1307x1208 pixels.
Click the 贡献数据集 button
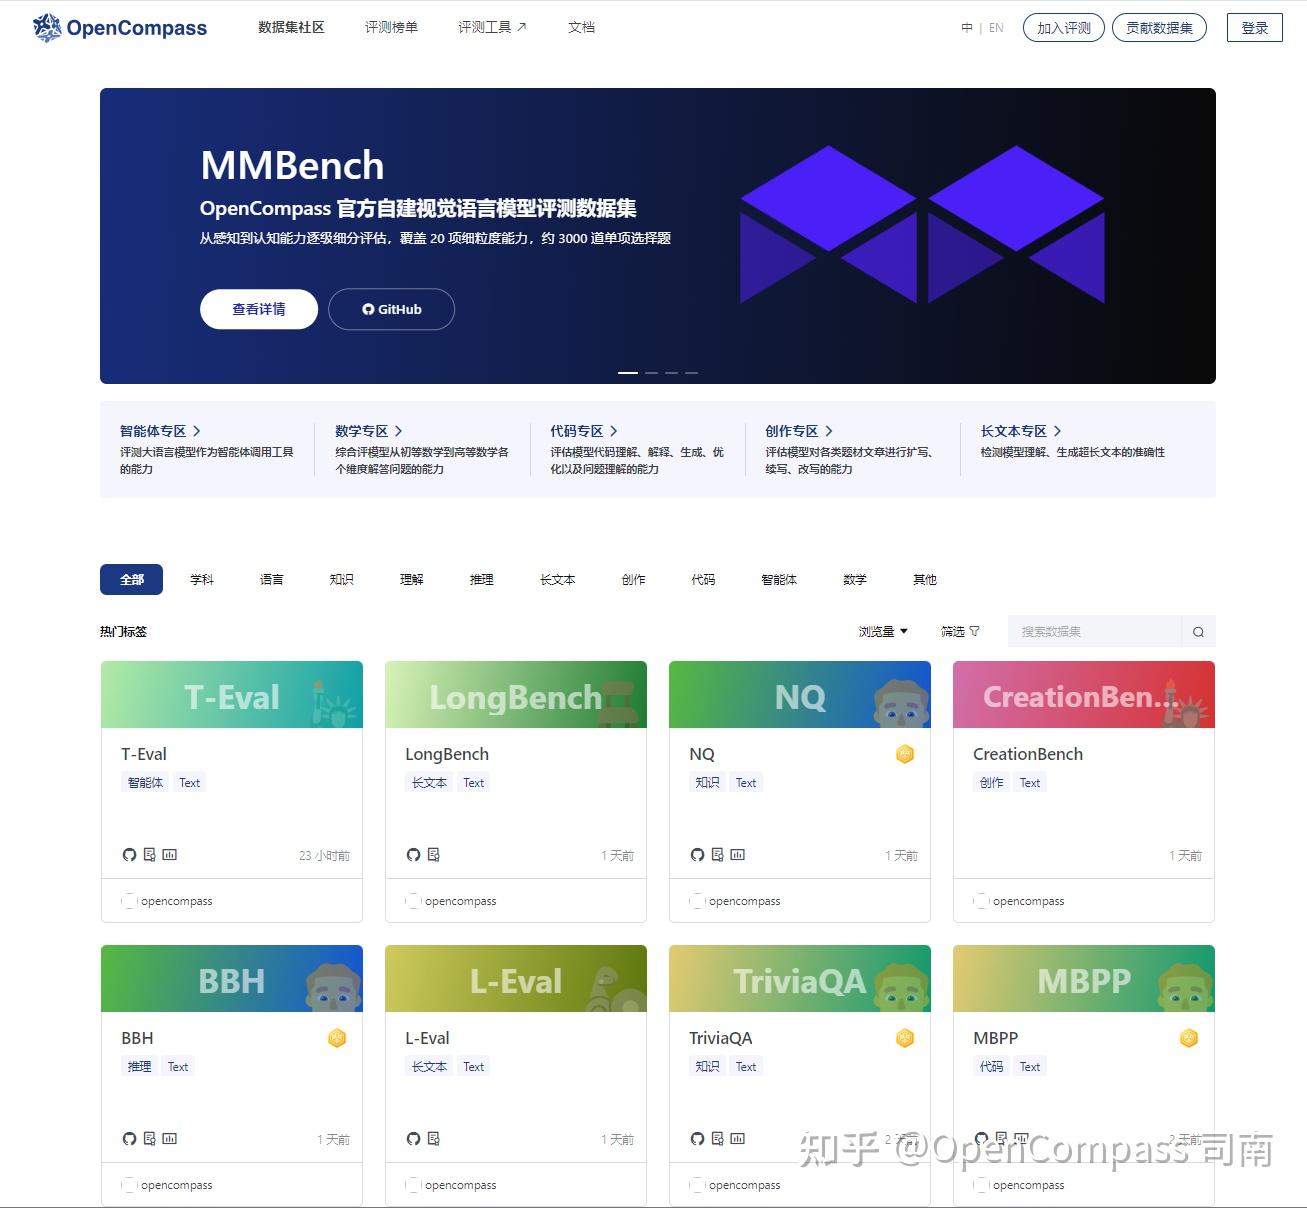(1159, 28)
